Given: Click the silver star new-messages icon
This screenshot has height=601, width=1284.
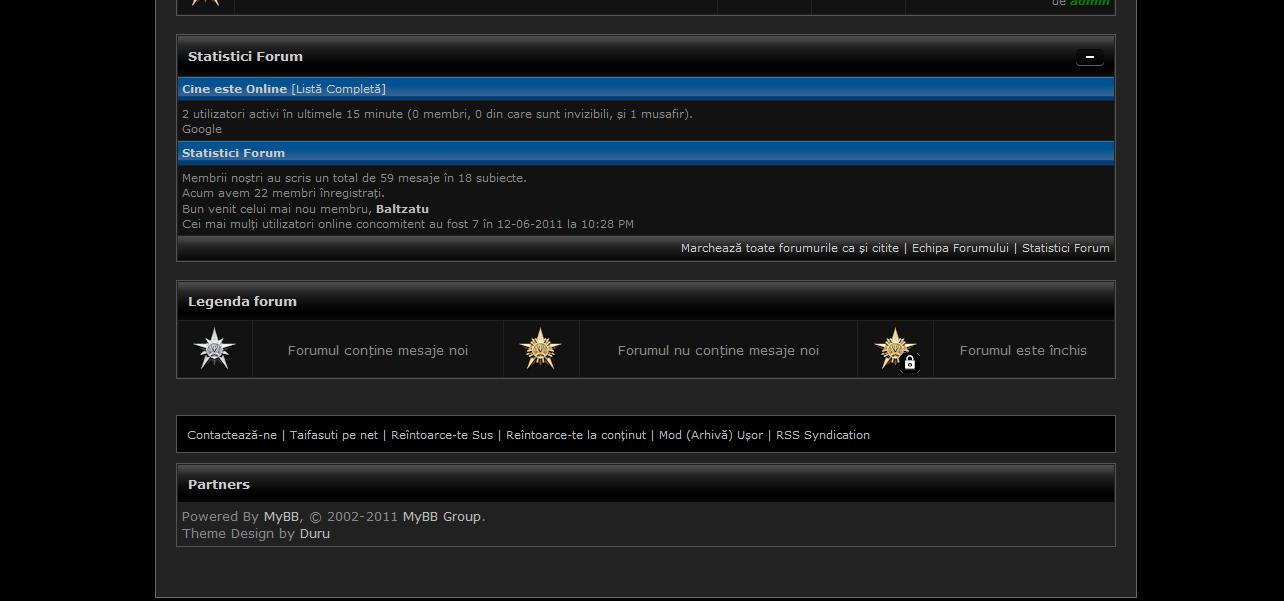Looking at the screenshot, I should (x=214, y=350).
